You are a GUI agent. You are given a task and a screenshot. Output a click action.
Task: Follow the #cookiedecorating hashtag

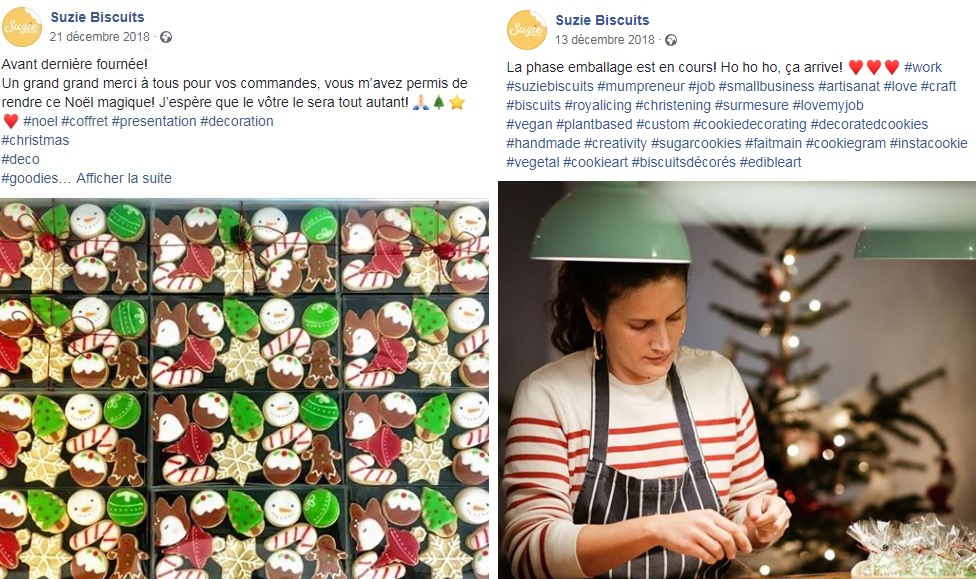(749, 125)
